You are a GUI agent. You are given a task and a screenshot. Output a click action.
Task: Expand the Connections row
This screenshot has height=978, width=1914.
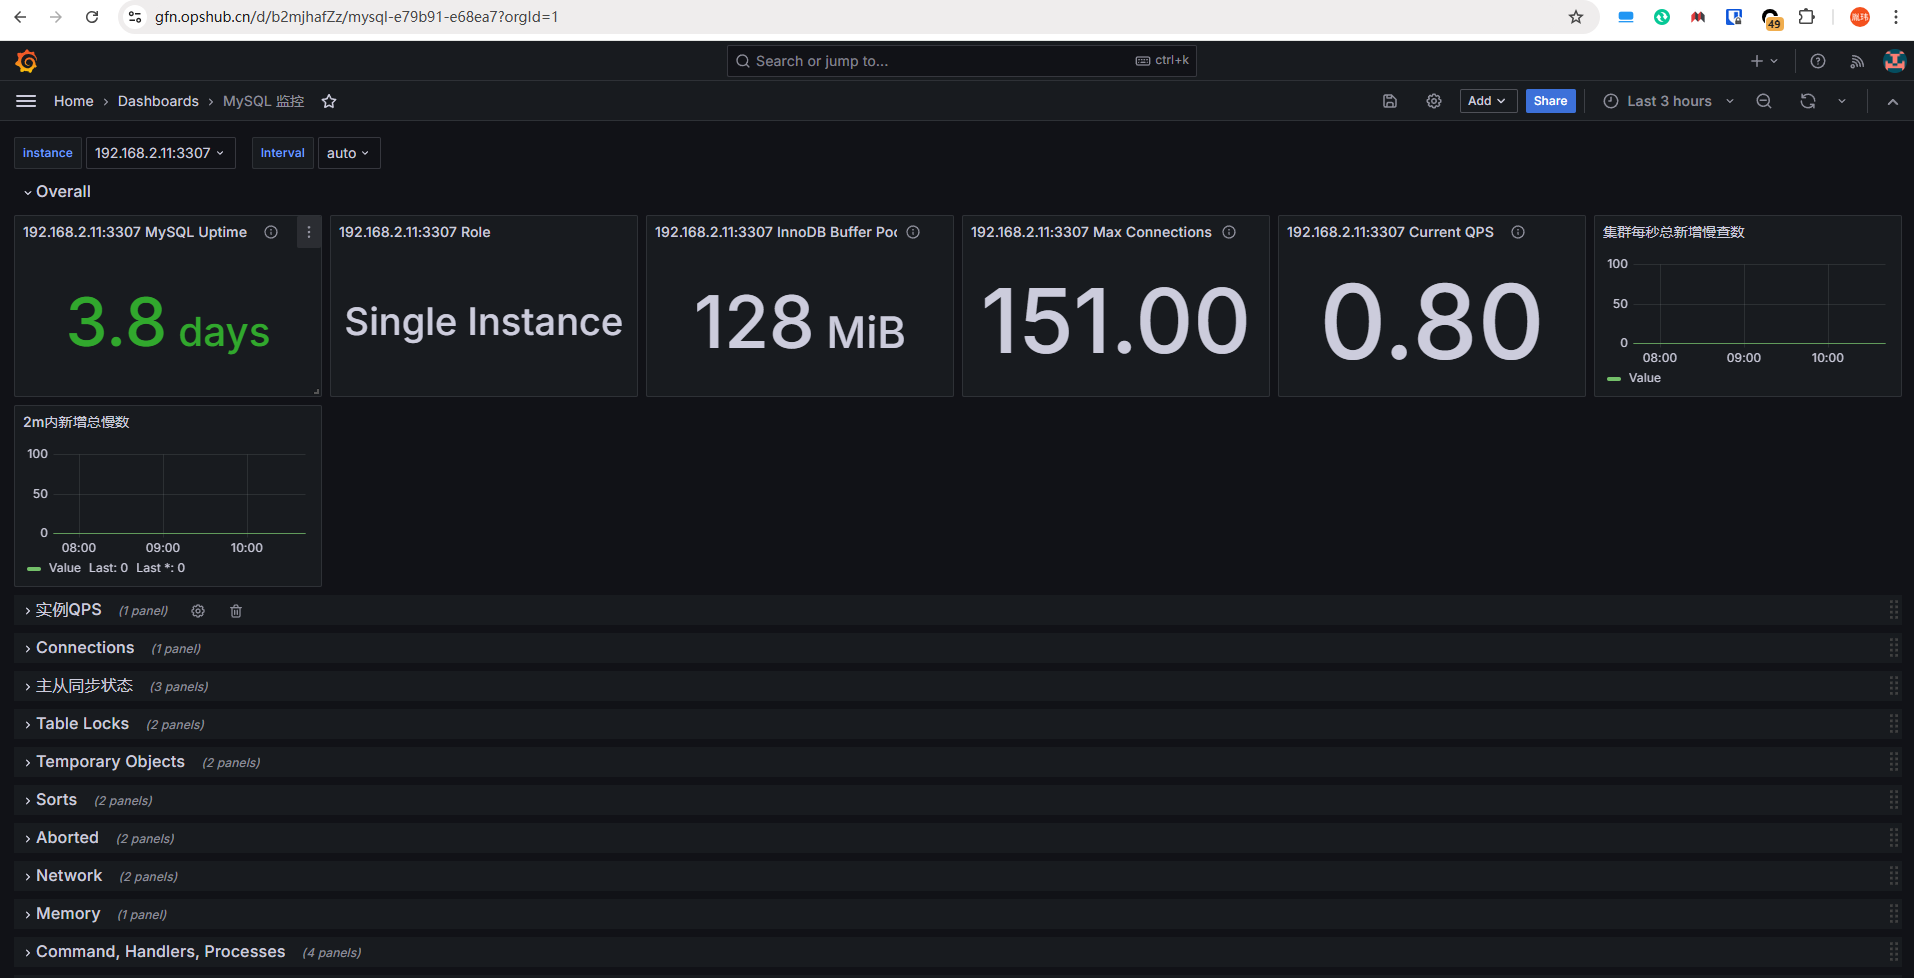tap(79, 648)
